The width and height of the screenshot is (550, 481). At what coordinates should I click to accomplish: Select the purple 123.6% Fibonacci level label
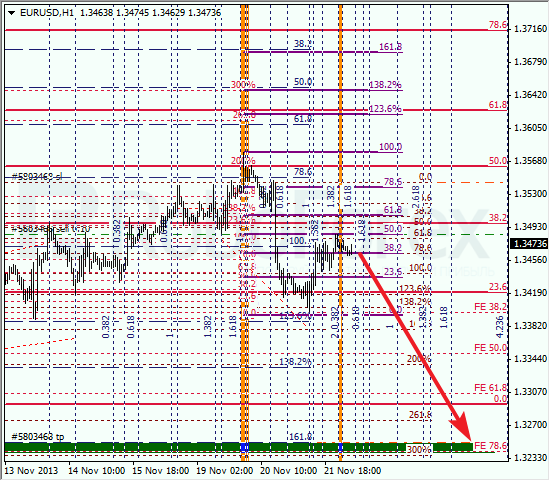coord(385,109)
